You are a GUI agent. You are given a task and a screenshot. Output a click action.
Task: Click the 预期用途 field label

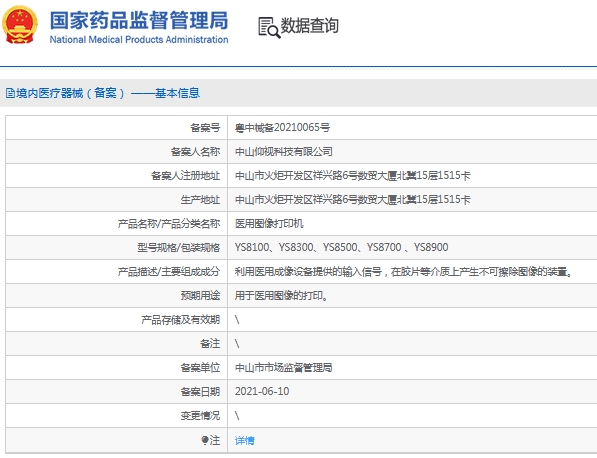coord(200,295)
